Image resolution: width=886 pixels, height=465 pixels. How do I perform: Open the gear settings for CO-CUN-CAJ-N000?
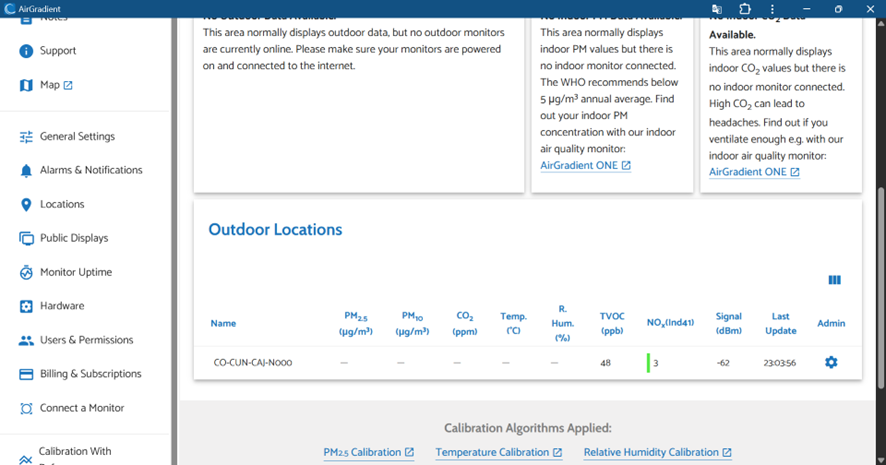coord(830,362)
